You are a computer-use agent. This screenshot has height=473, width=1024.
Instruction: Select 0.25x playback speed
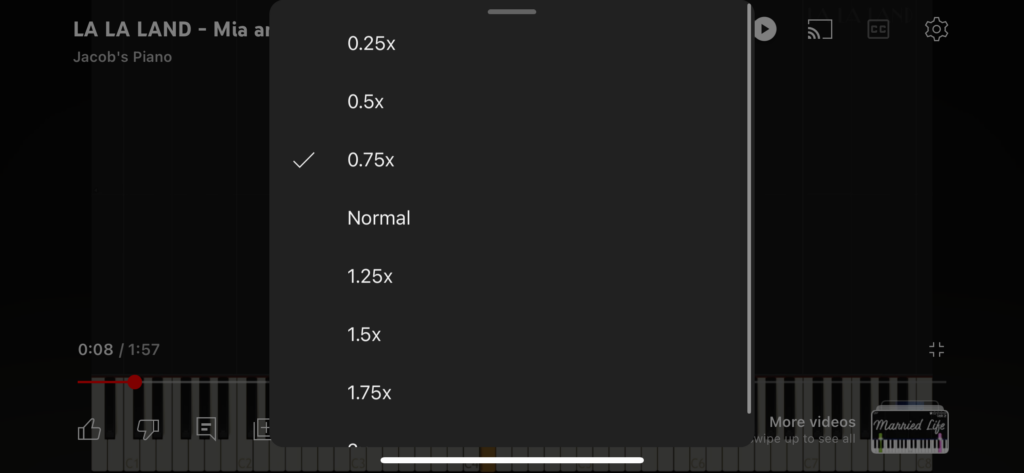pyautogui.click(x=511, y=44)
